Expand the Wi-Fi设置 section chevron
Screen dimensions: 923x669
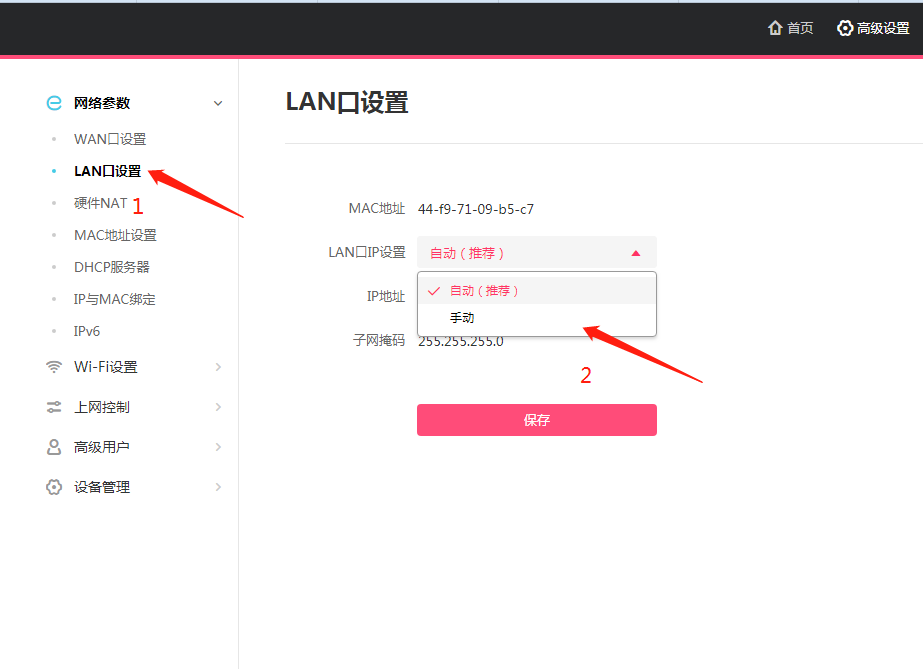218,367
